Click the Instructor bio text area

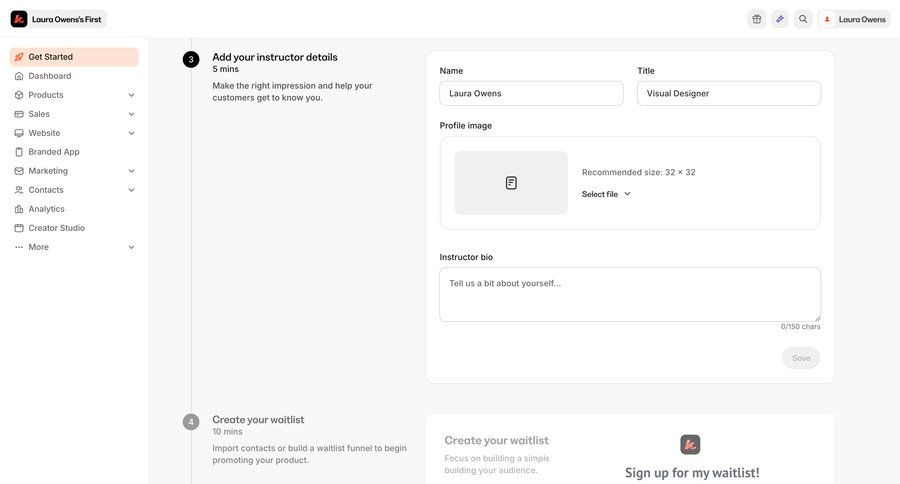[630, 294]
